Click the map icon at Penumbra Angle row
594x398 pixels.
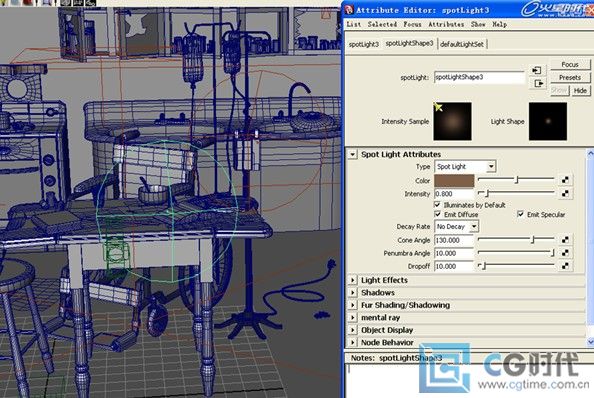(565, 253)
